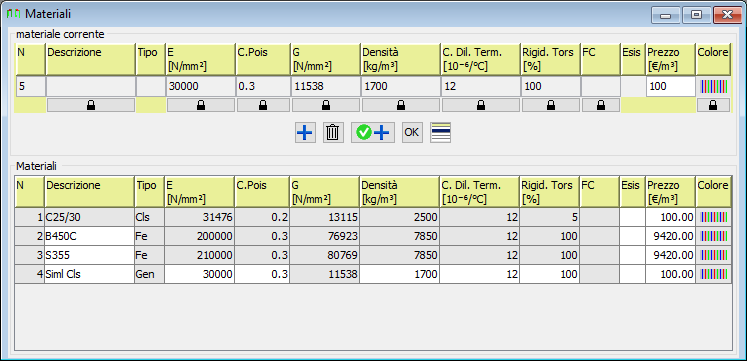
Task: Click the OK button
Action: 412,133
